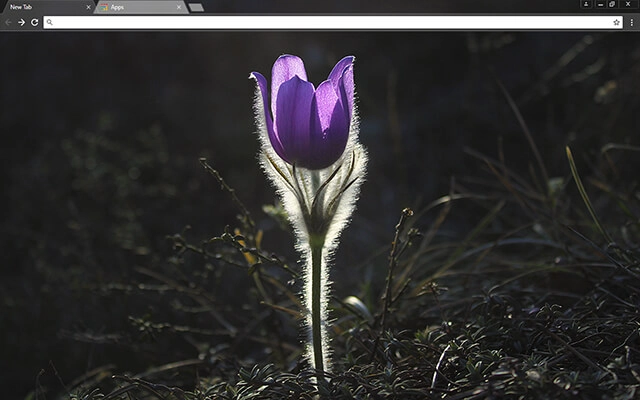Minimize the browser window

click(x=600, y=4)
